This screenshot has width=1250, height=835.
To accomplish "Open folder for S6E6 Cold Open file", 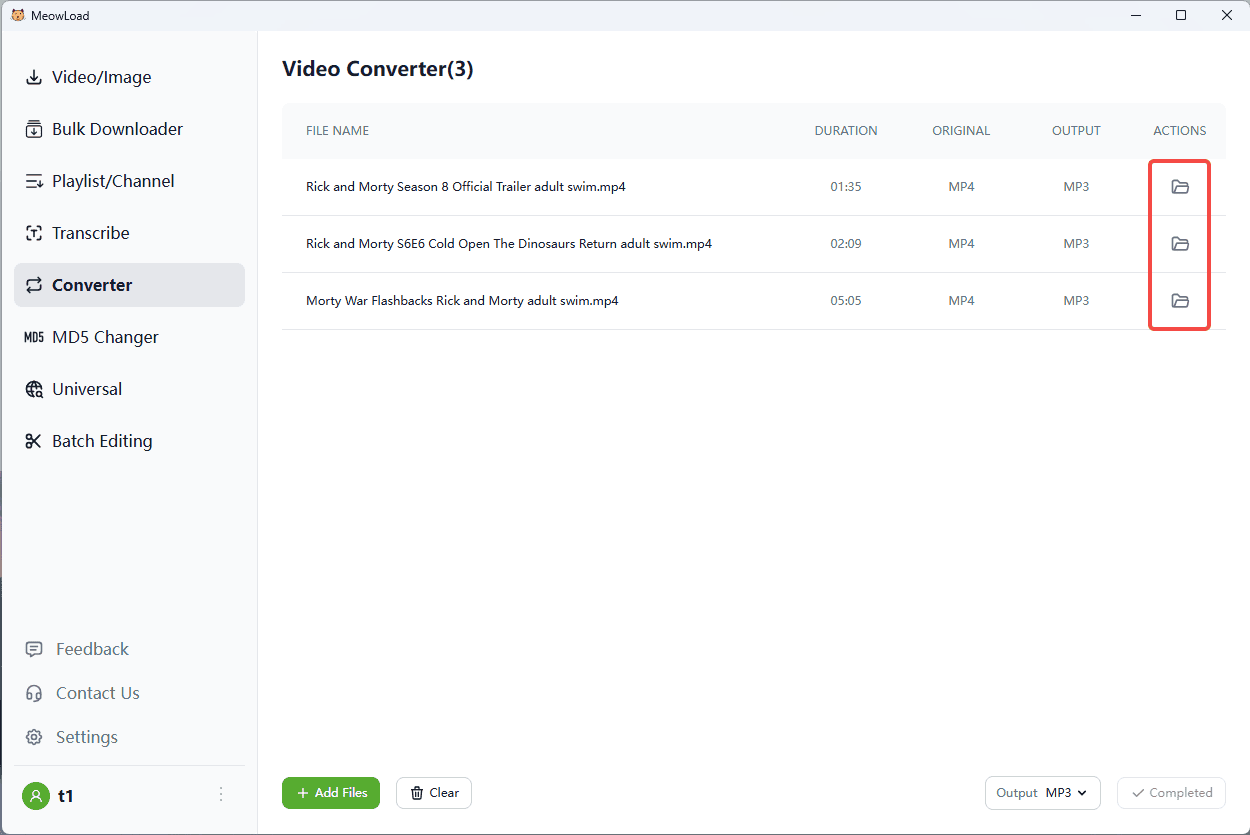I will pos(1180,244).
